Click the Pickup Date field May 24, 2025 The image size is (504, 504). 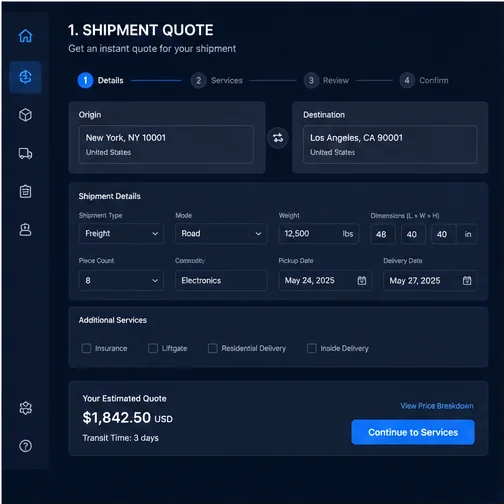pyautogui.click(x=325, y=281)
